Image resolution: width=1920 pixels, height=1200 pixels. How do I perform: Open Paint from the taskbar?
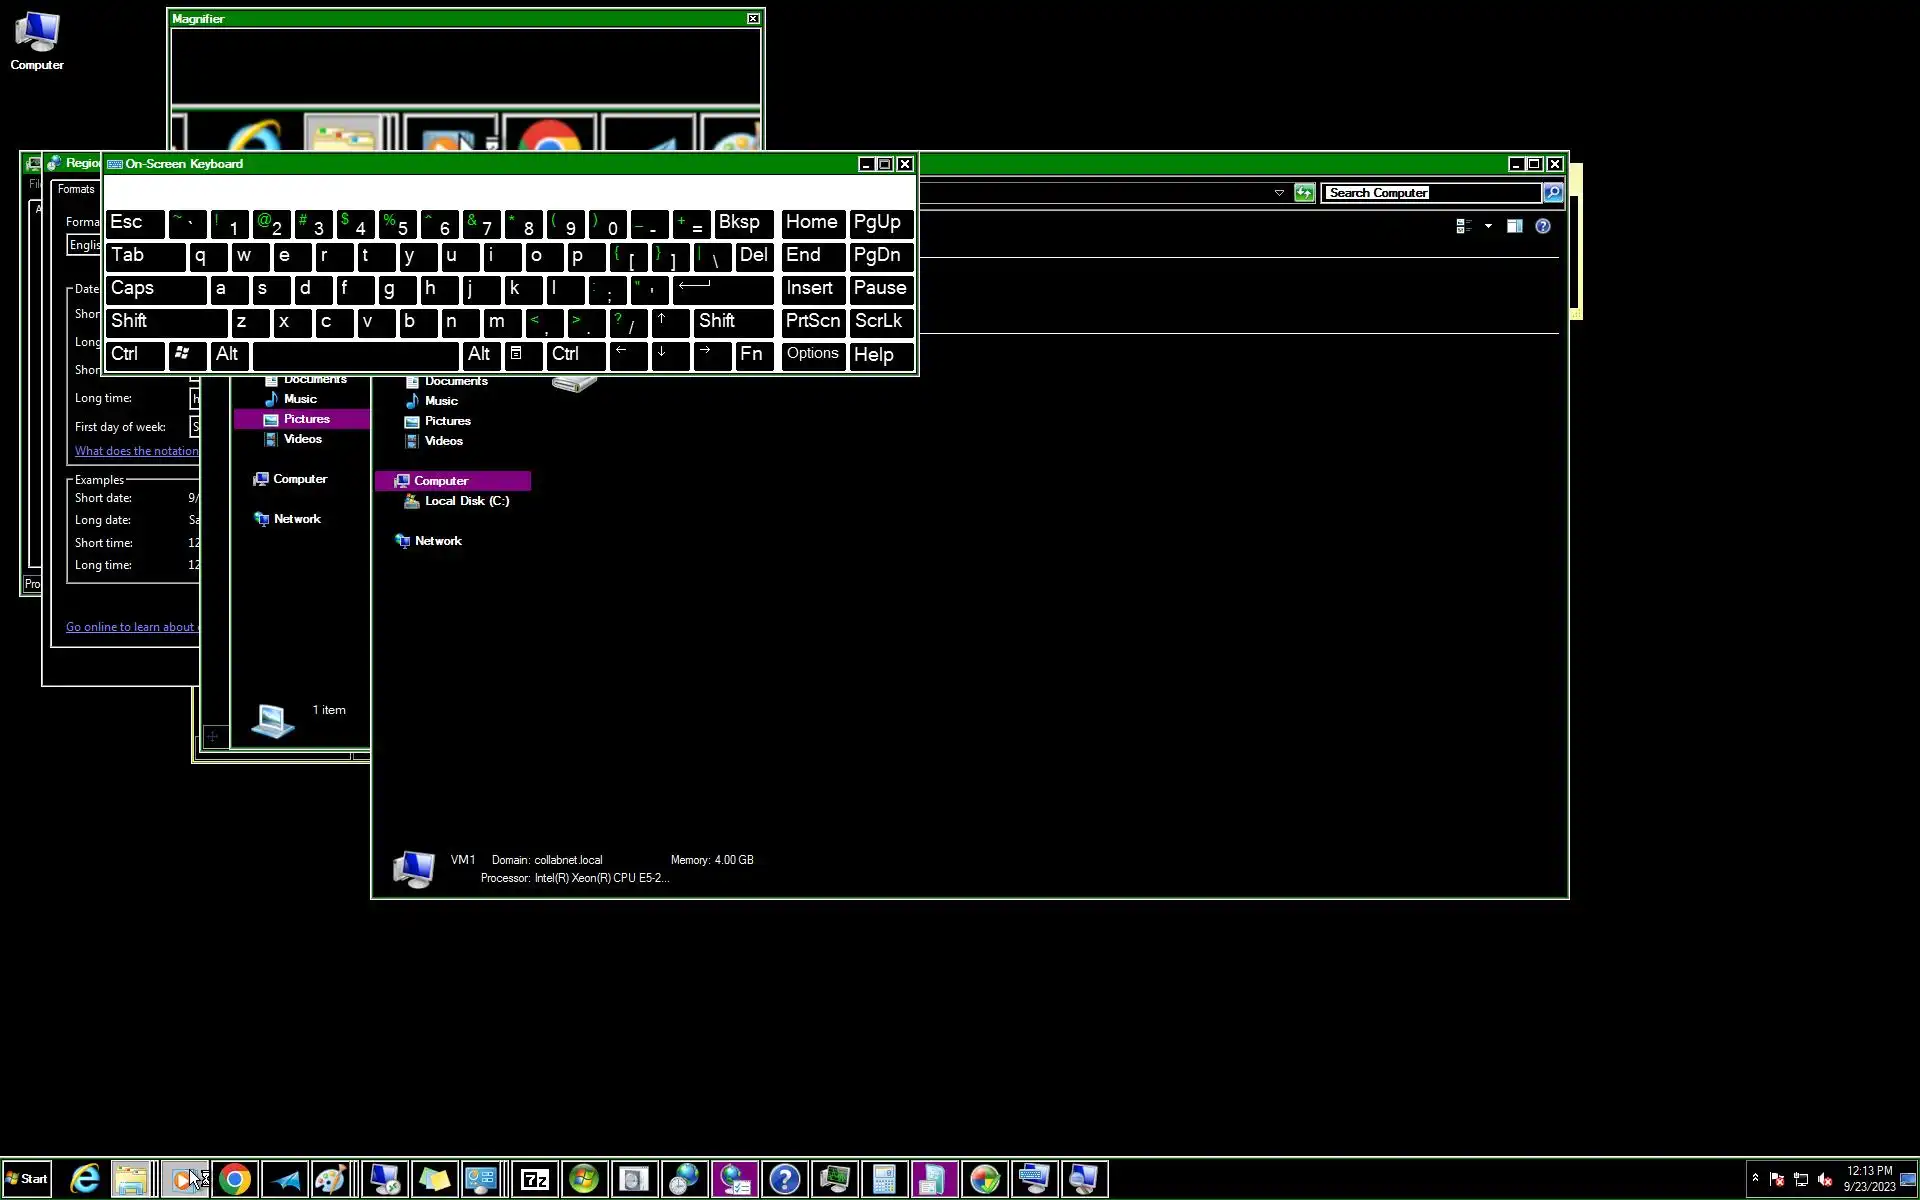pyautogui.click(x=331, y=1180)
